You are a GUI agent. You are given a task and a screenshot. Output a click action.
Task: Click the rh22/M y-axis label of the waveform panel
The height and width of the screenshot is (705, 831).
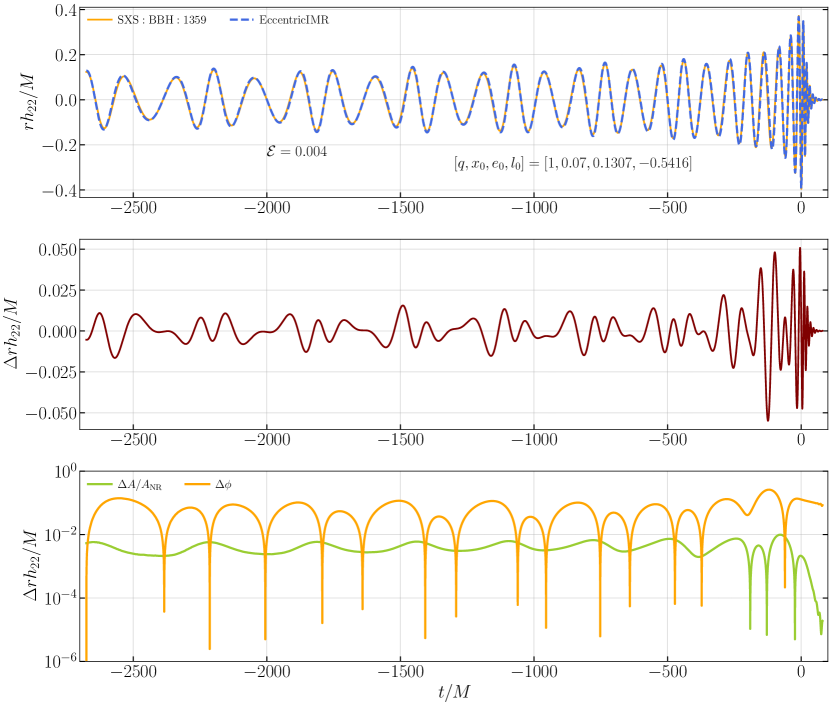(28, 102)
